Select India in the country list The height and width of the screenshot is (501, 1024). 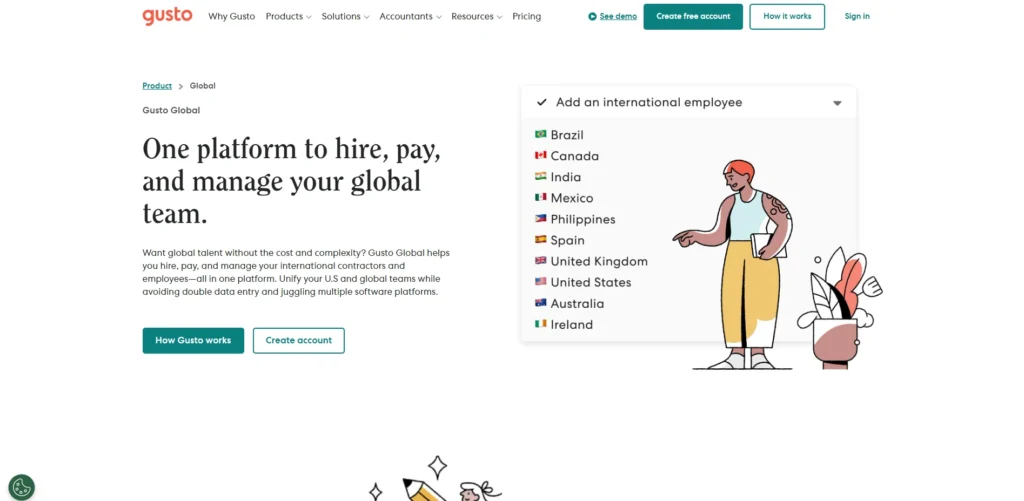(566, 176)
